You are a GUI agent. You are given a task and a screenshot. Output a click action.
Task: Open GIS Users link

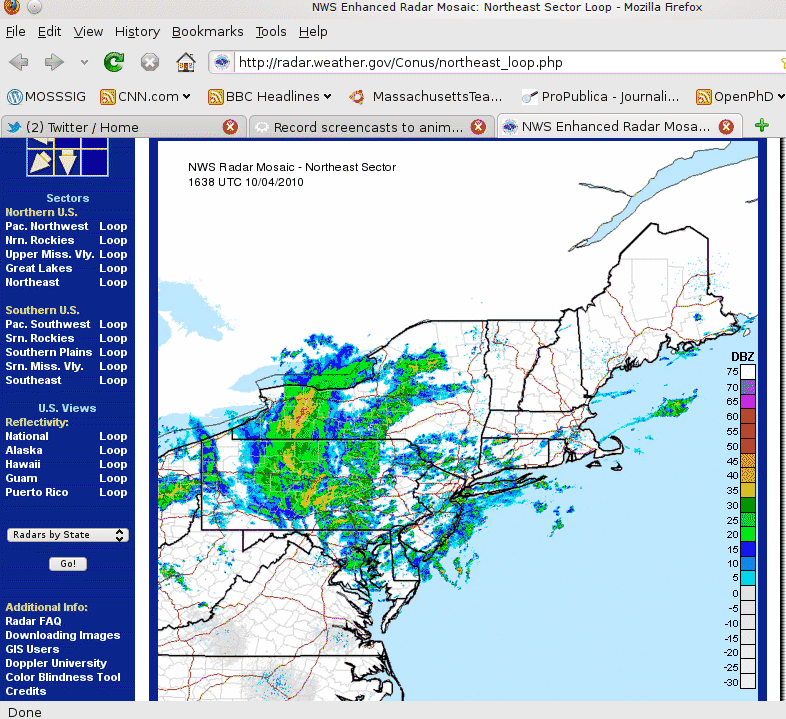click(32, 650)
